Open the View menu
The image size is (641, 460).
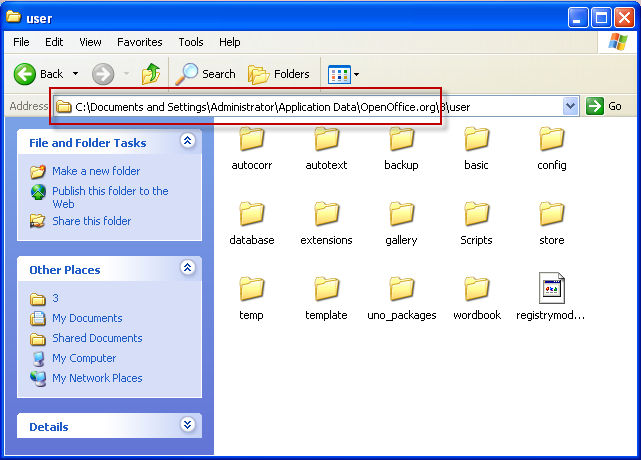(90, 42)
